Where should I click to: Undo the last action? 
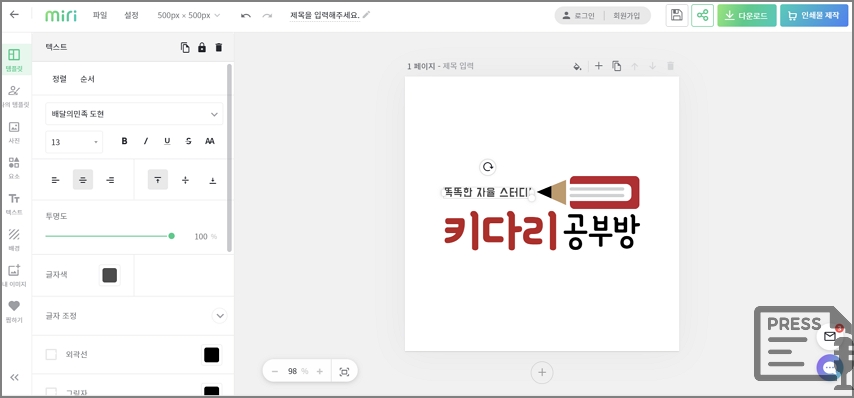point(246,16)
